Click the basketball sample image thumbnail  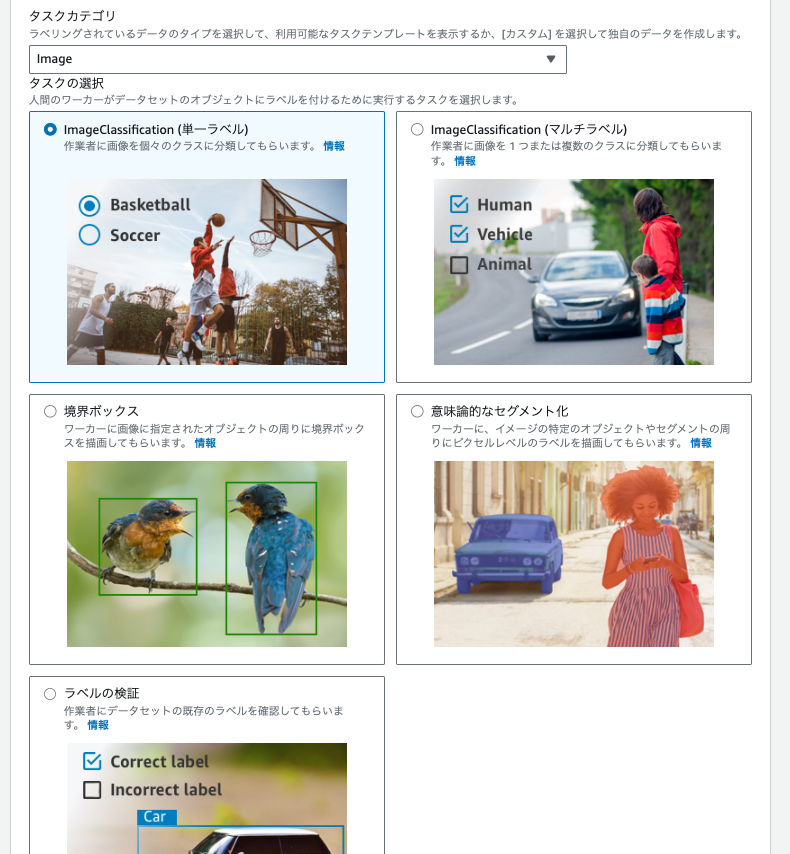[207, 272]
